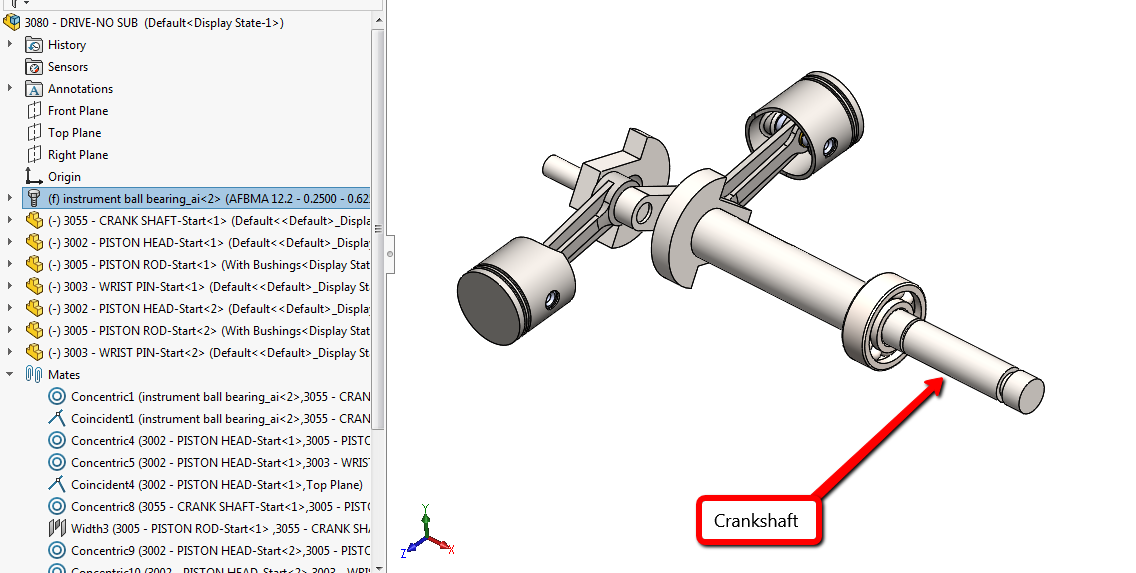Click the WRIST PIN-Start<1> part icon

[x=34, y=286]
